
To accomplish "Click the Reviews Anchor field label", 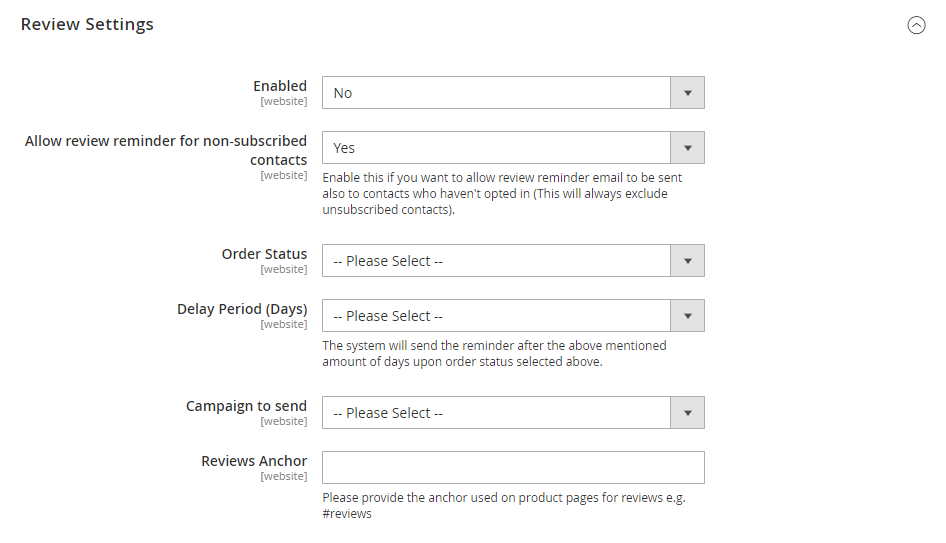I will point(254,461).
